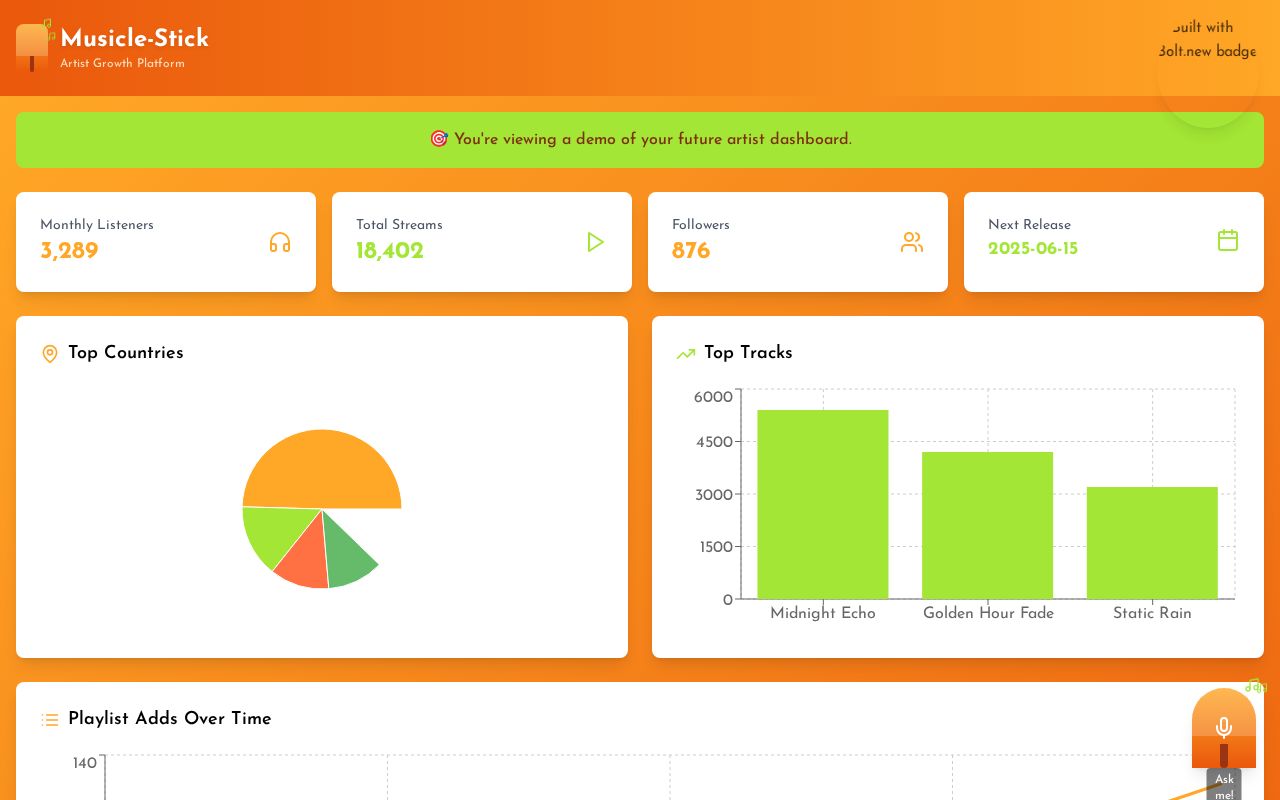
Task: Click the map pin icon beside Top Countries
Action: [x=50, y=354]
